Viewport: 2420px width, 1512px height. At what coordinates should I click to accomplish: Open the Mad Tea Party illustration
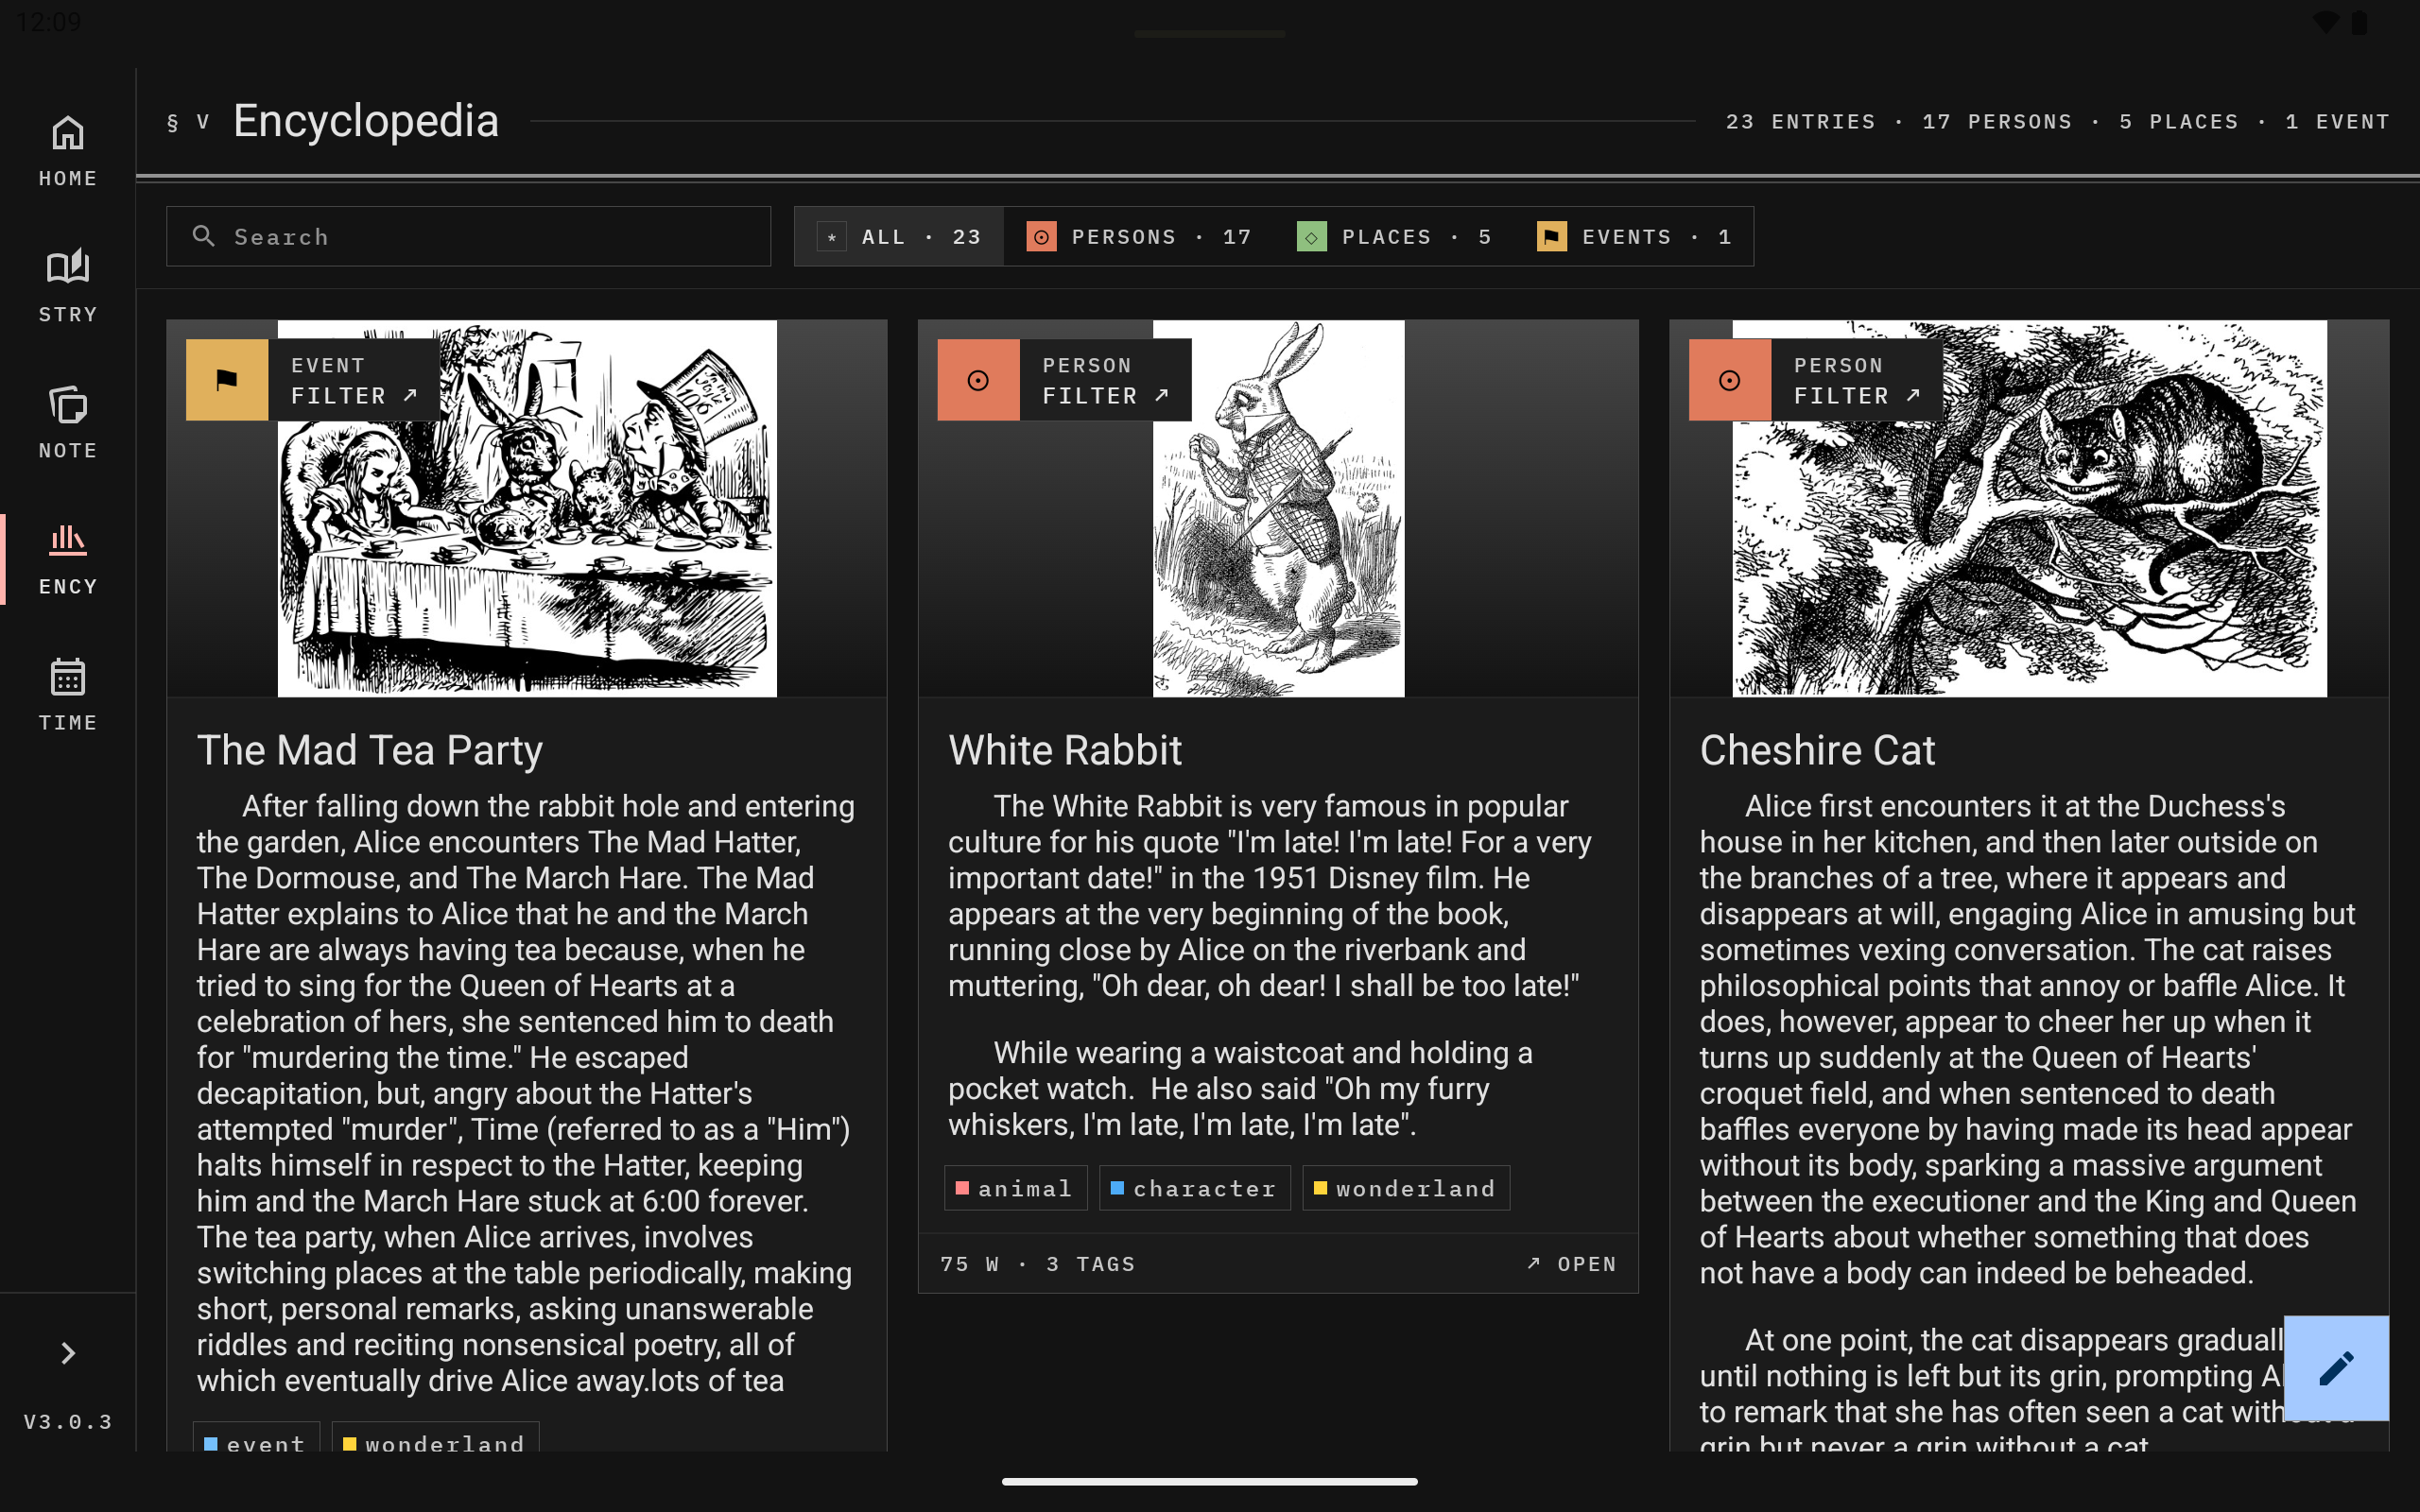click(x=527, y=508)
